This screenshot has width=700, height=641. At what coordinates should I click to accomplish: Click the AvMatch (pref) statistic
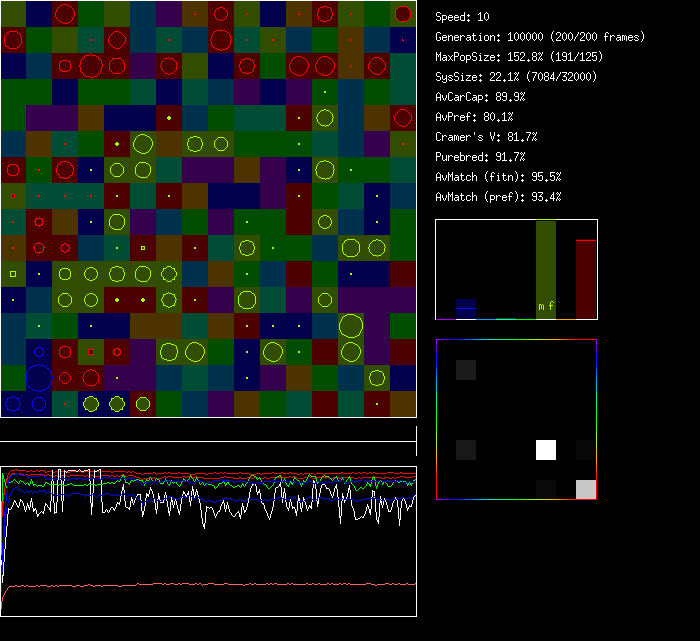[498, 197]
